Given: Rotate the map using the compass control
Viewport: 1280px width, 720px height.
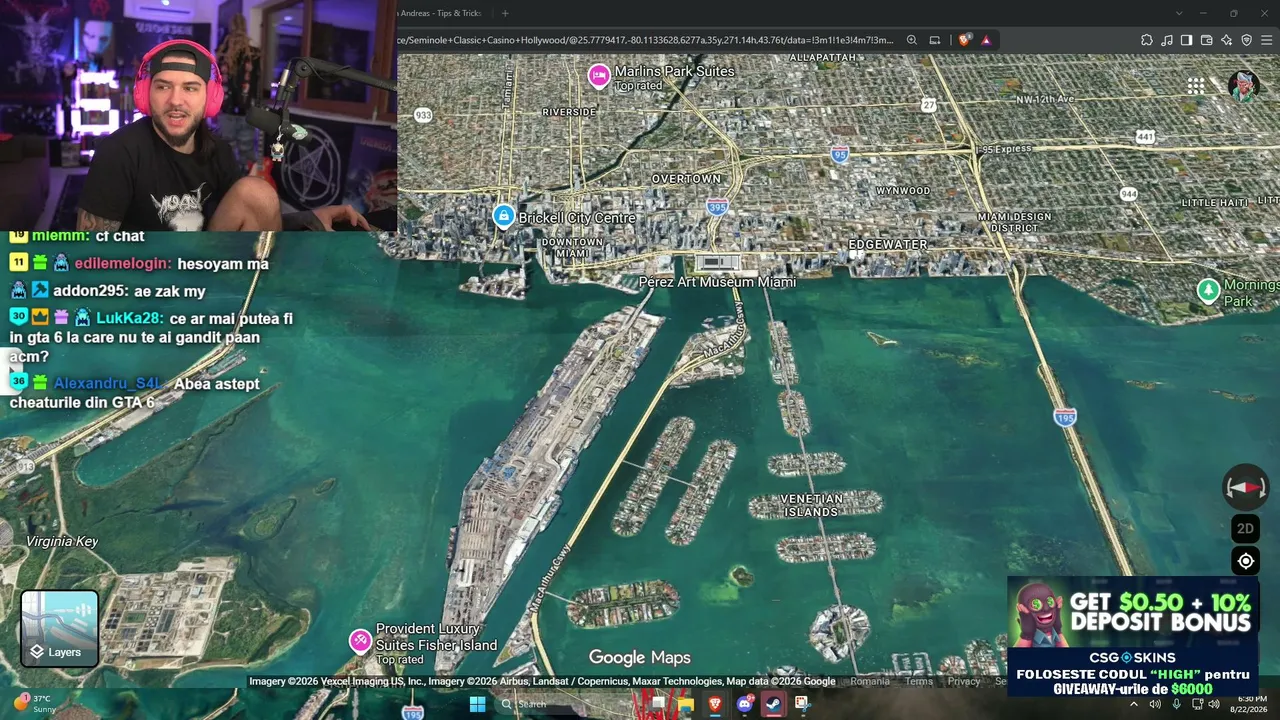Looking at the screenshot, I should point(1245,487).
